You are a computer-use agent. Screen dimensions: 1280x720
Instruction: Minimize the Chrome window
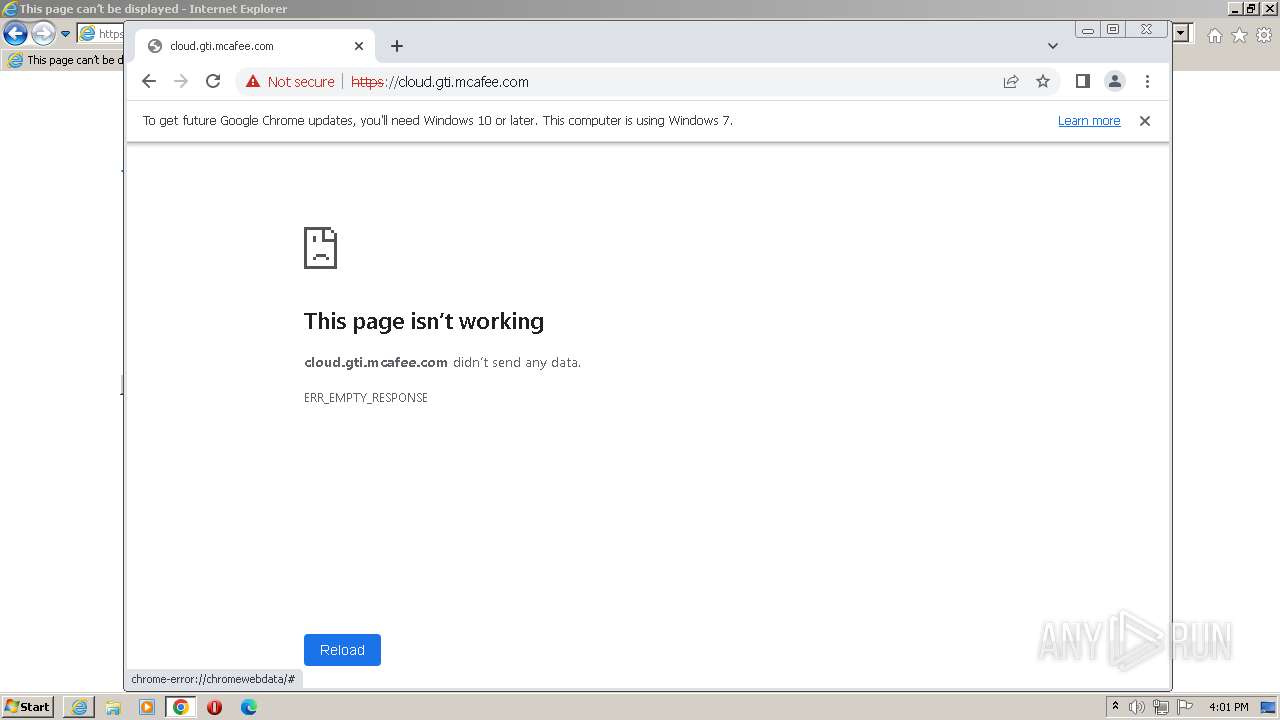[x=1088, y=30]
